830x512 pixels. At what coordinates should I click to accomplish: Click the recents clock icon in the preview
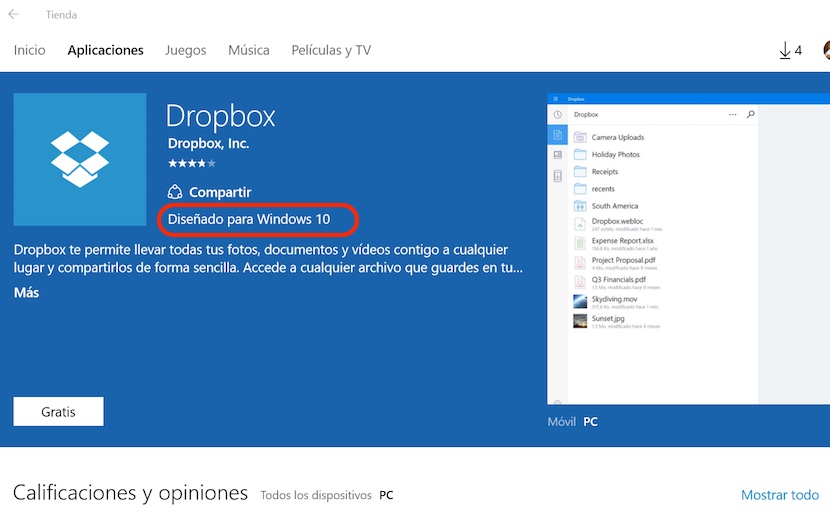(x=557, y=114)
